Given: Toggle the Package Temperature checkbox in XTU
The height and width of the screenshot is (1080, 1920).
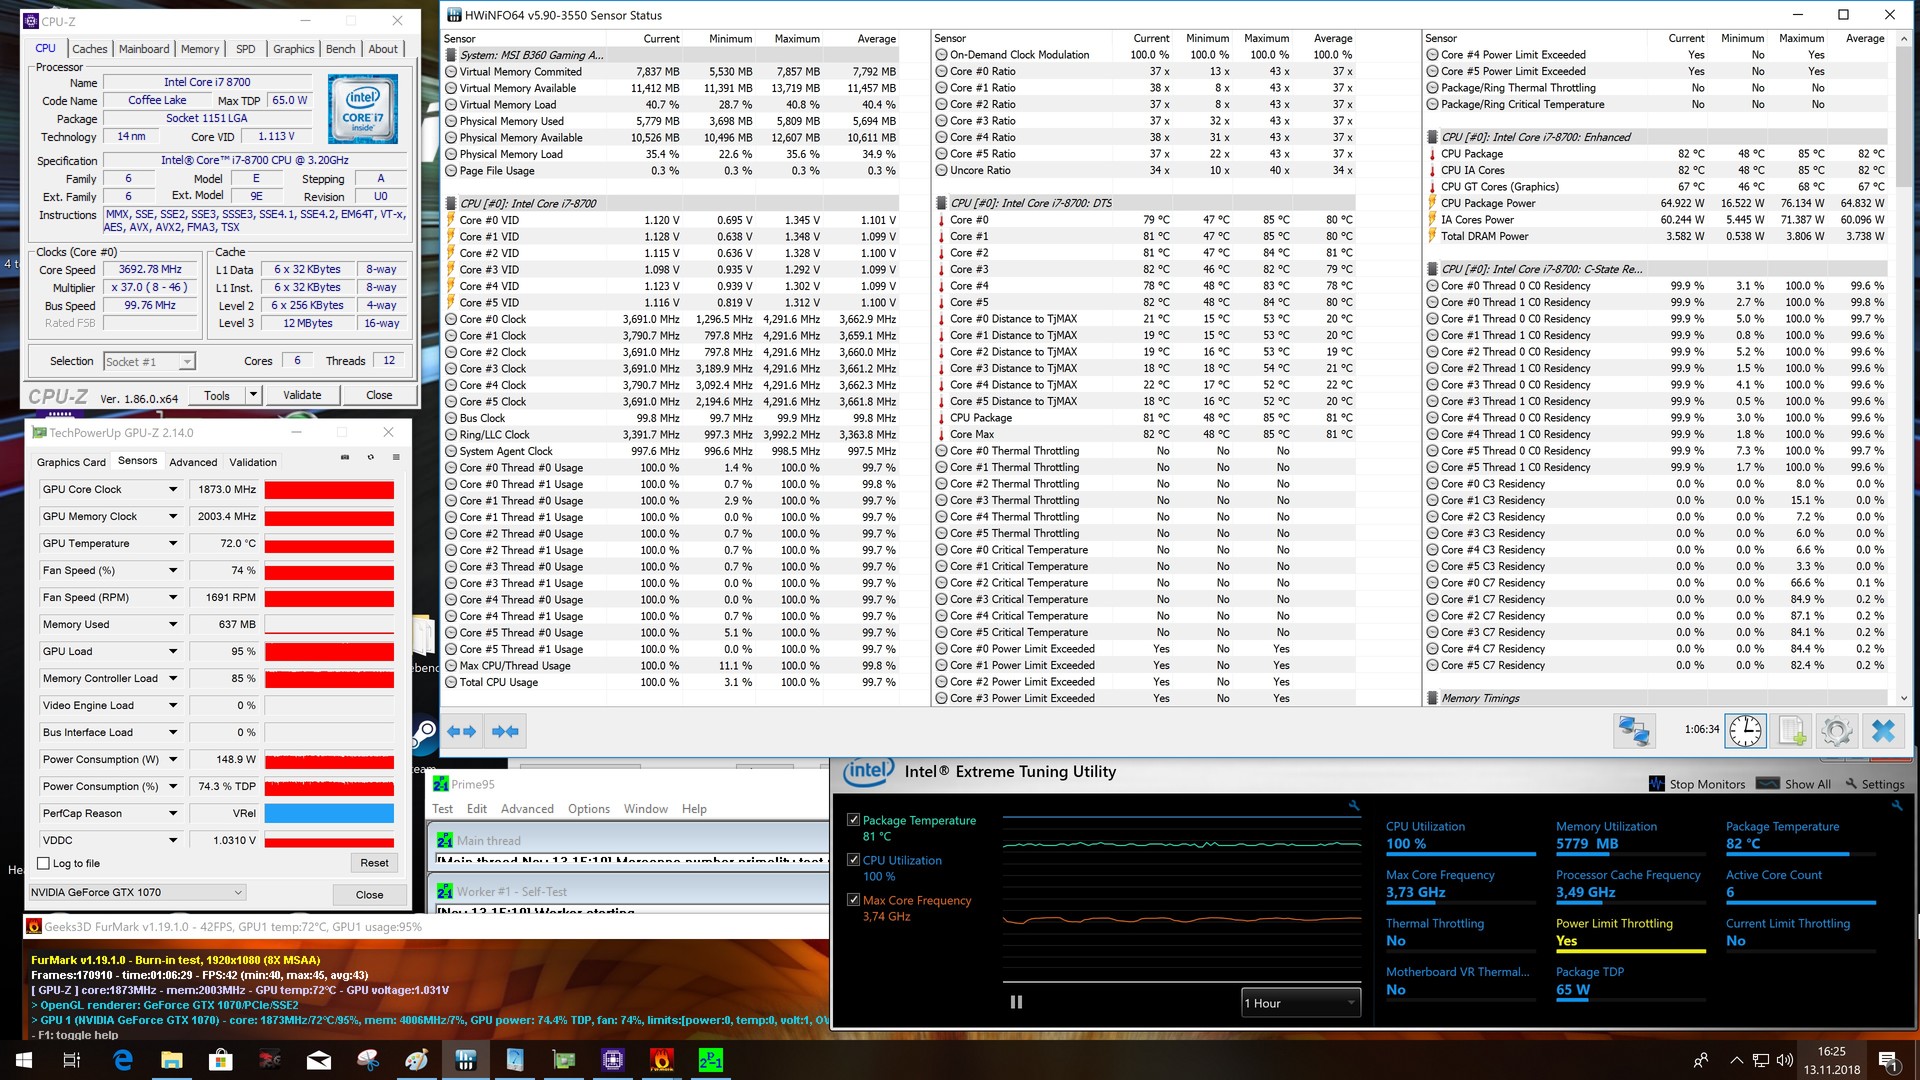Looking at the screenshot, I should pyautogui.click(x=853, y=820).
